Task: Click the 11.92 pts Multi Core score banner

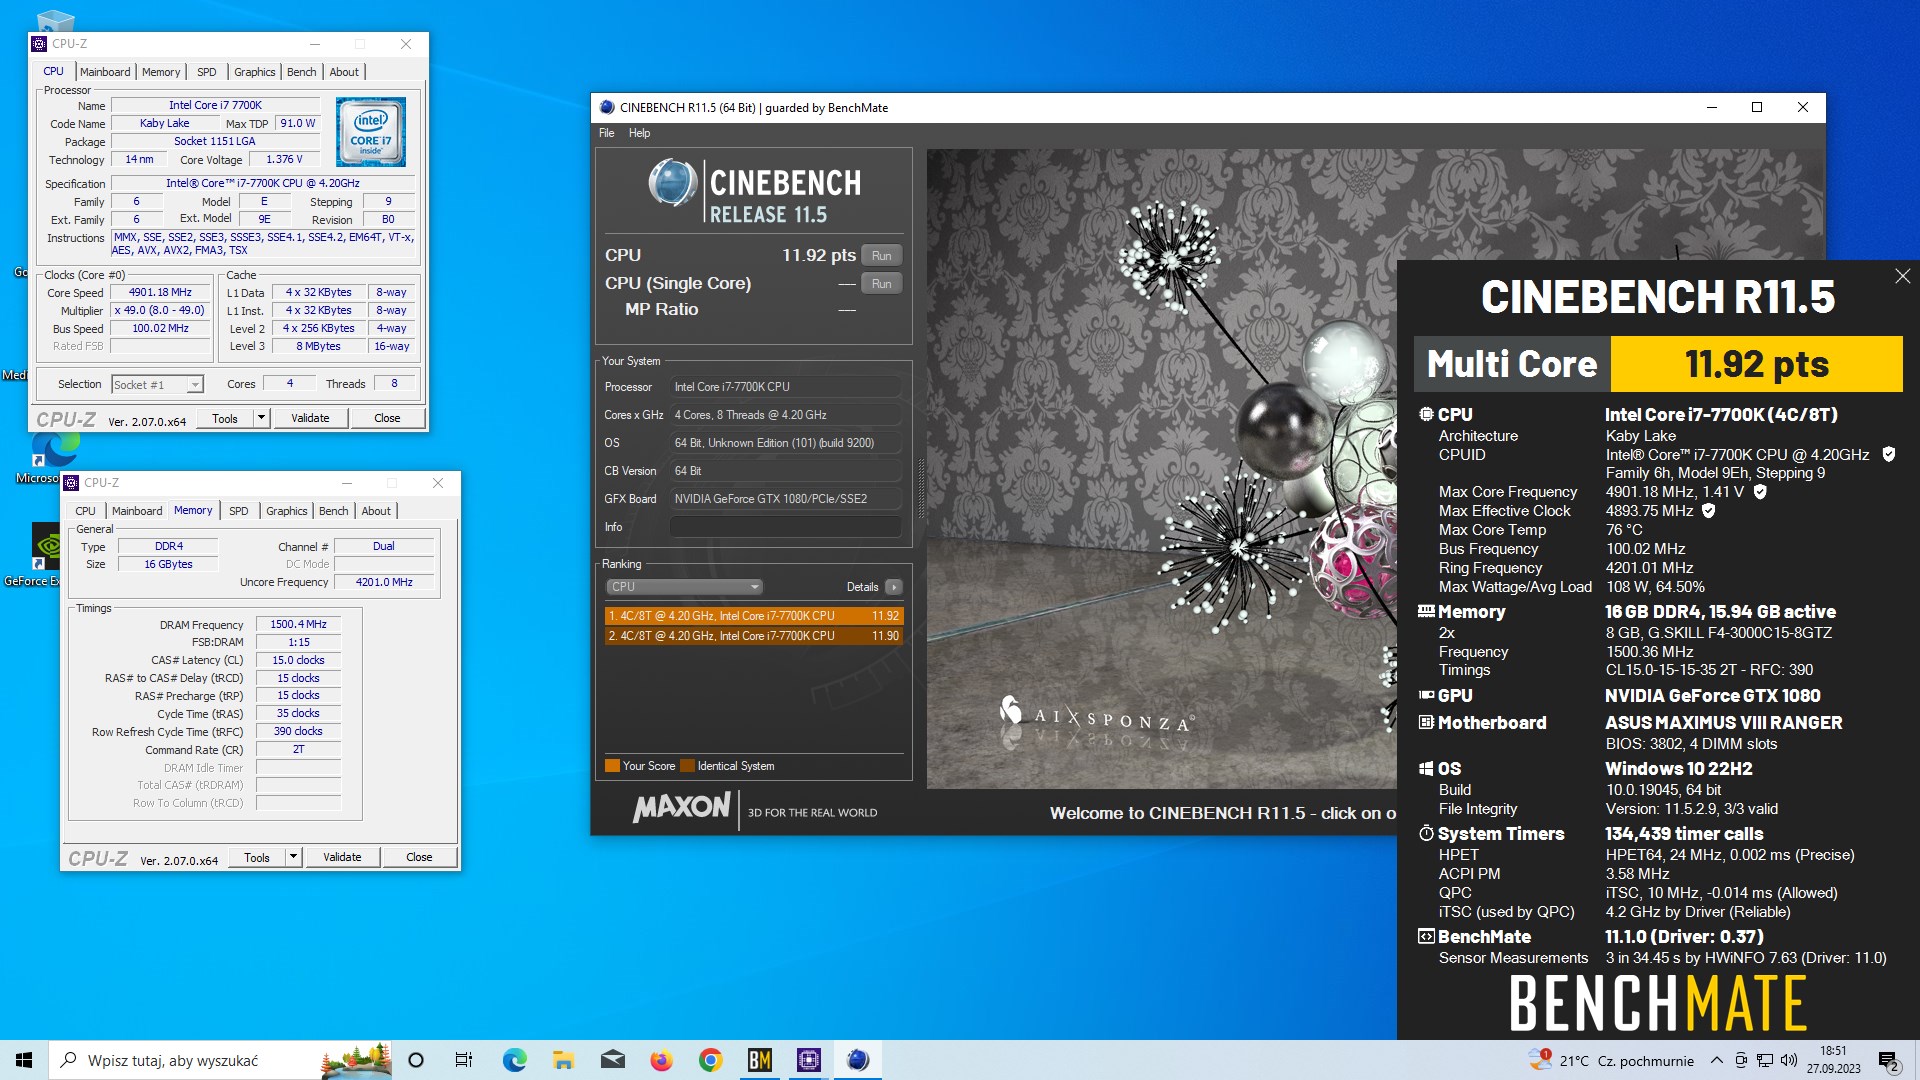Action: pos(1756,364)
